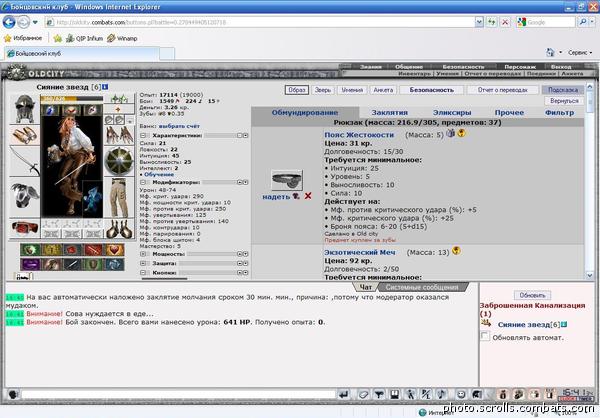Open the recent pages dropdown beside Forward

pos(35,22)
